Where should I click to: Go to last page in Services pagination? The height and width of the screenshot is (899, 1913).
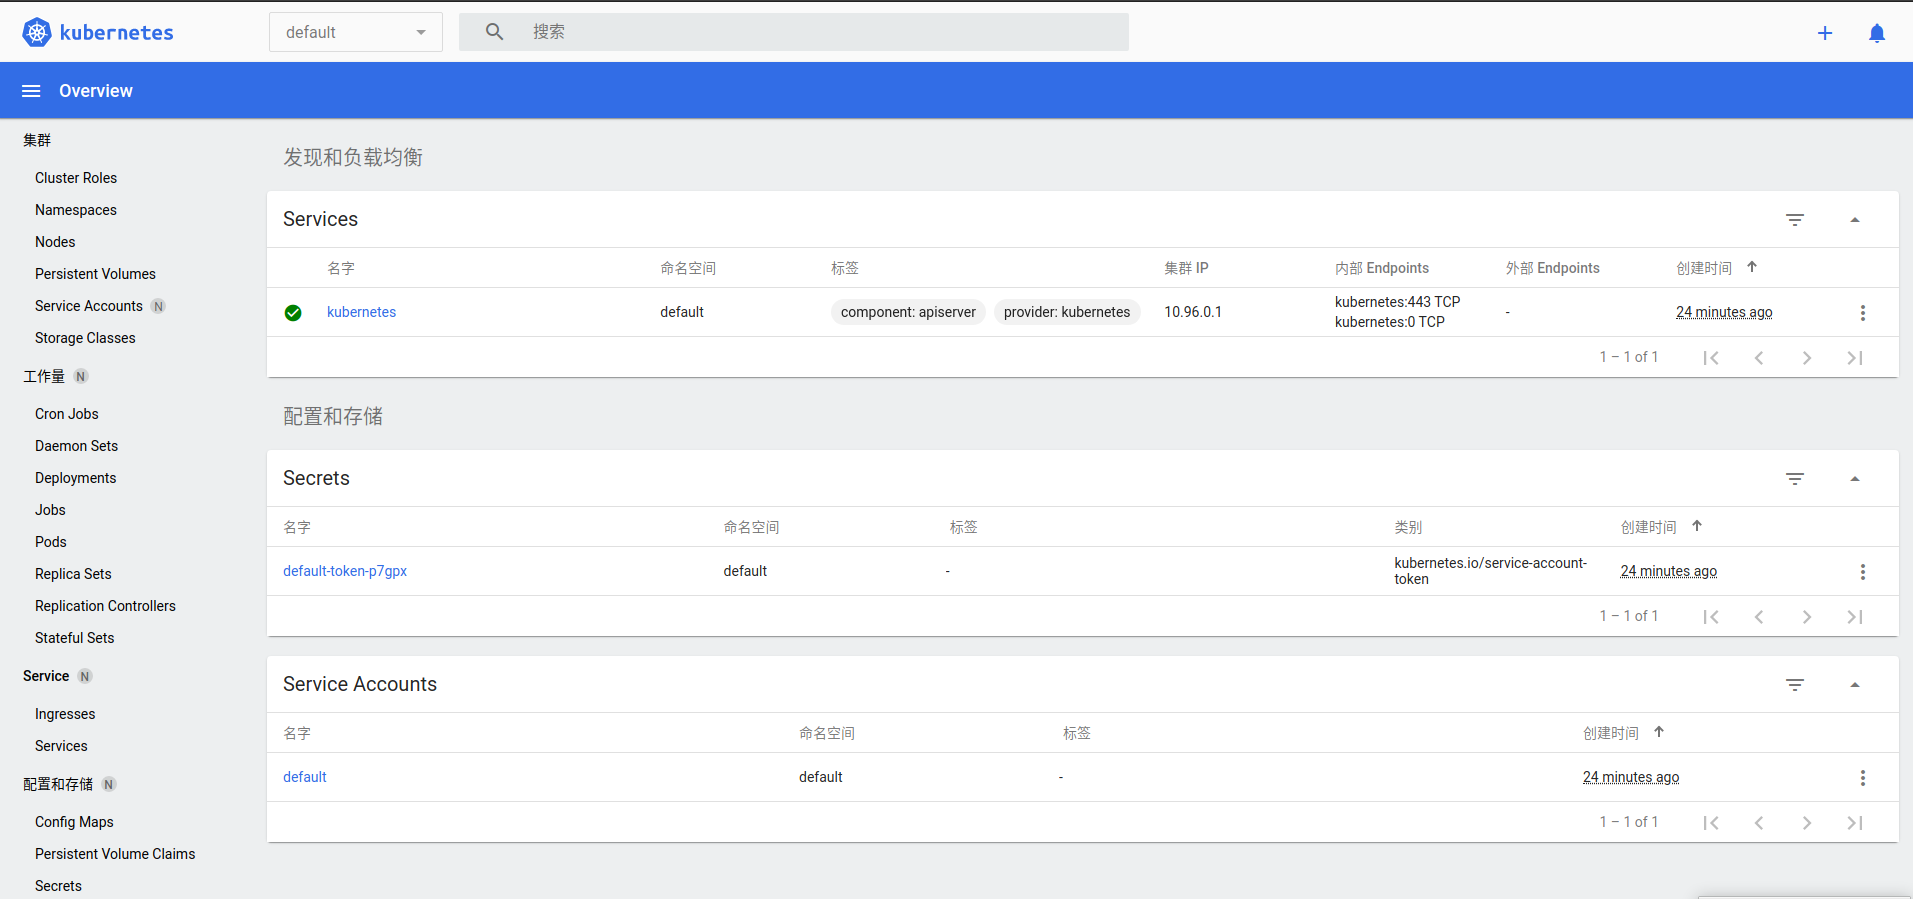[1855, 358]
